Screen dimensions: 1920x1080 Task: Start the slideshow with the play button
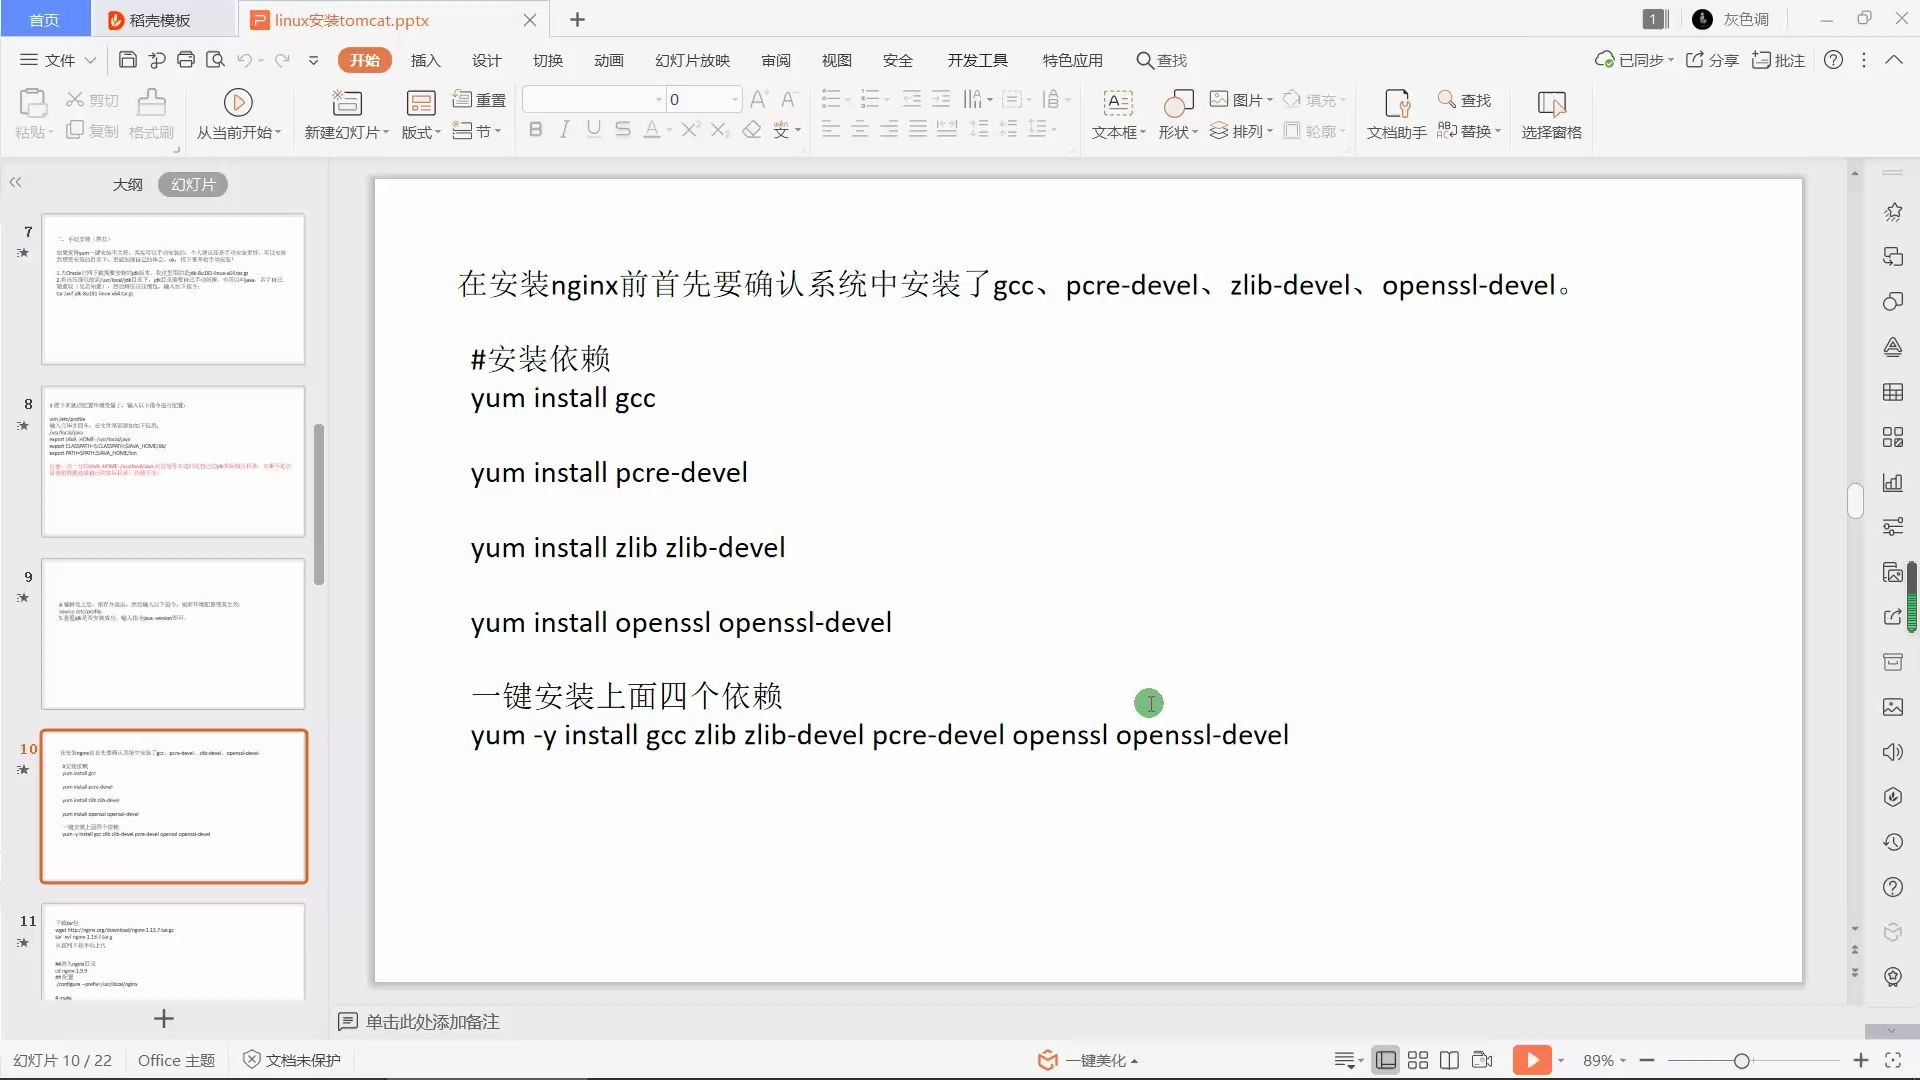click(1532, 1059)
